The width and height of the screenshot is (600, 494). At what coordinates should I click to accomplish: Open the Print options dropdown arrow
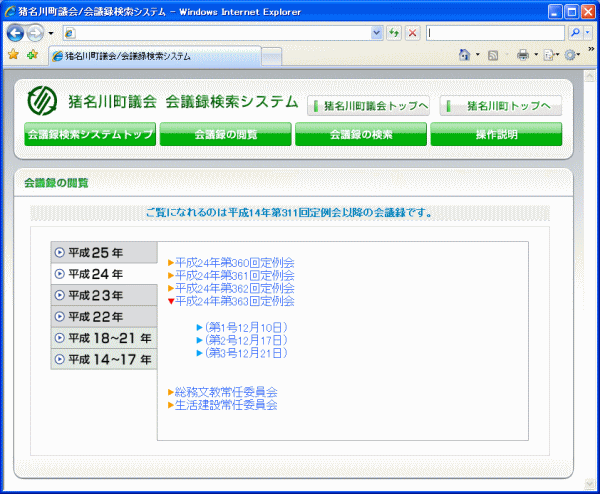[x=536, y=55]
